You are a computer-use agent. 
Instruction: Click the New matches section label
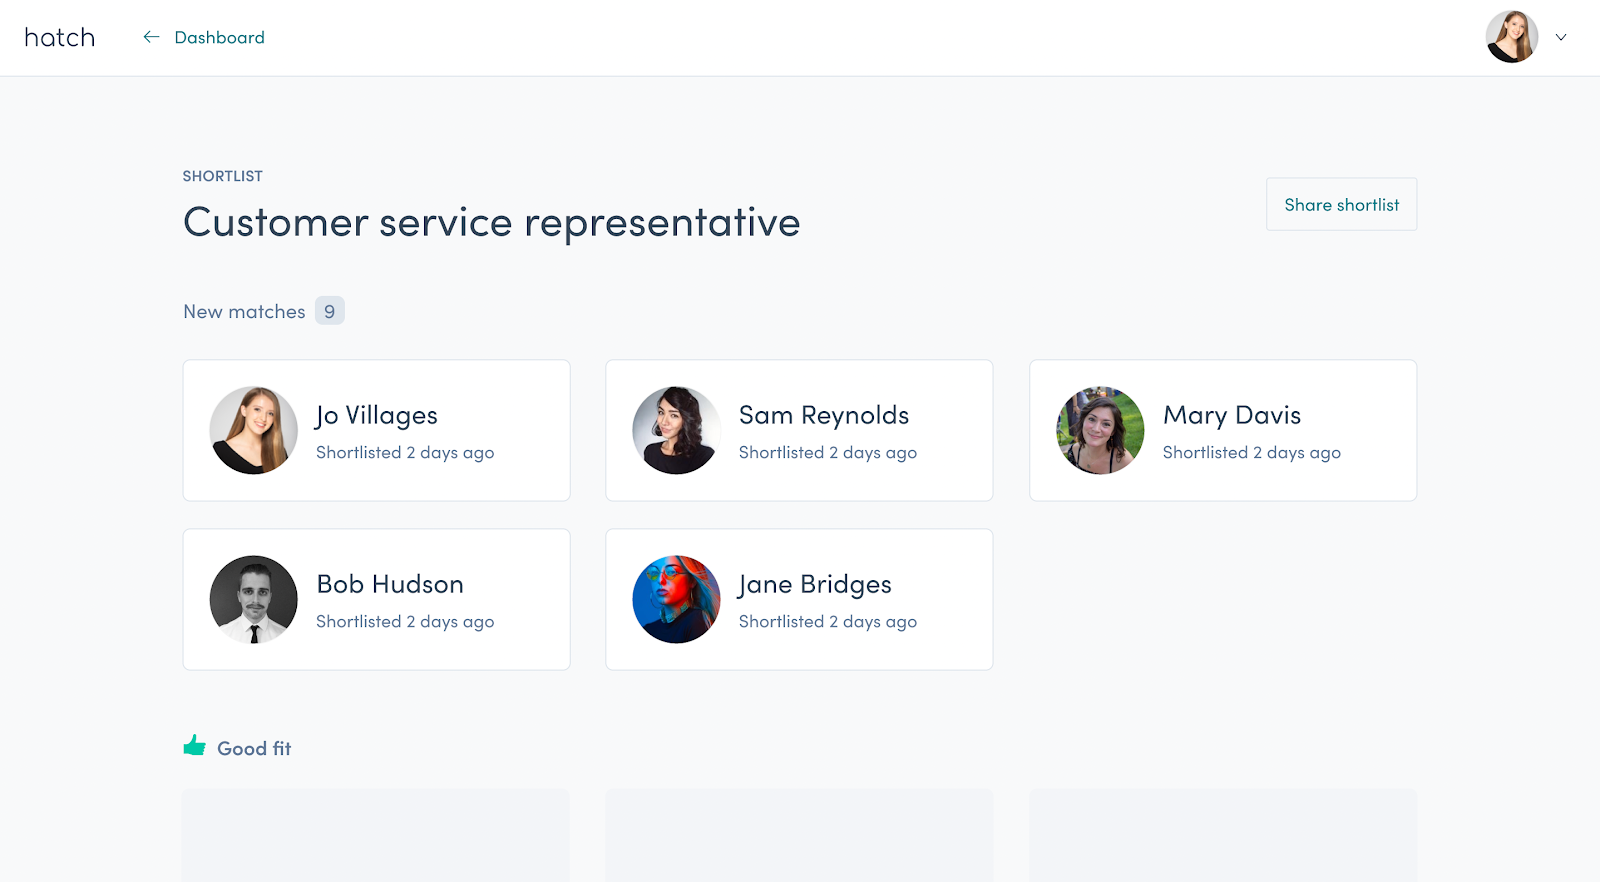tap(244, 312)
